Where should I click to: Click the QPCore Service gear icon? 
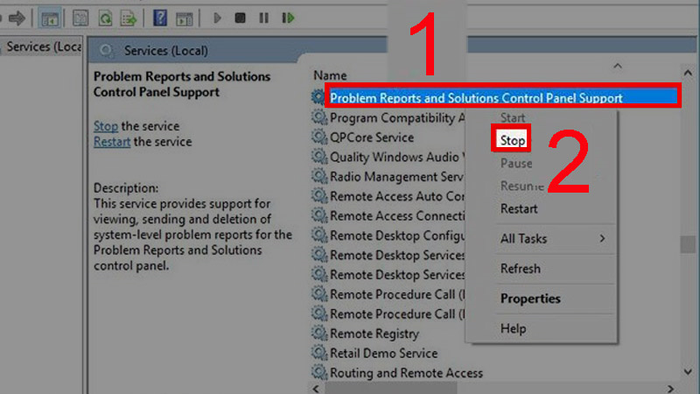tap(319, 137)
